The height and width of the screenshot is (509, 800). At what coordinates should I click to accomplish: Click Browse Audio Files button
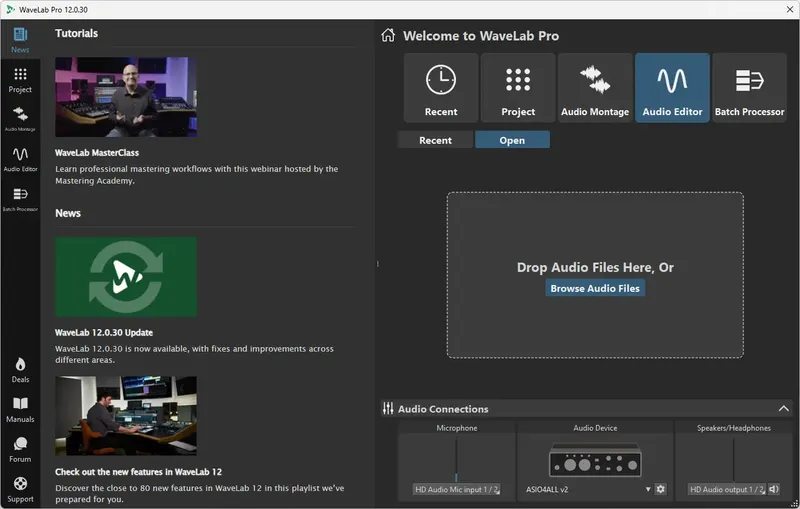point(595,288)
